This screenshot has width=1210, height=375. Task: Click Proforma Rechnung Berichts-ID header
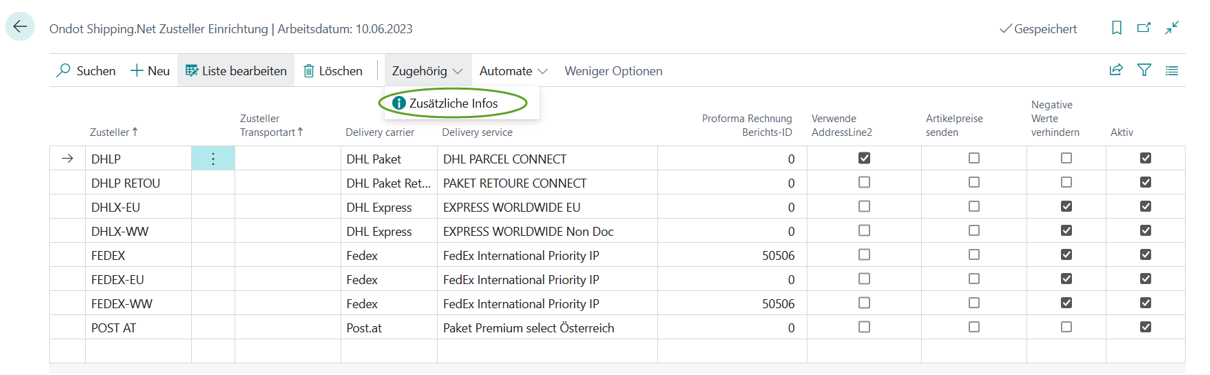tap(747, 125)
